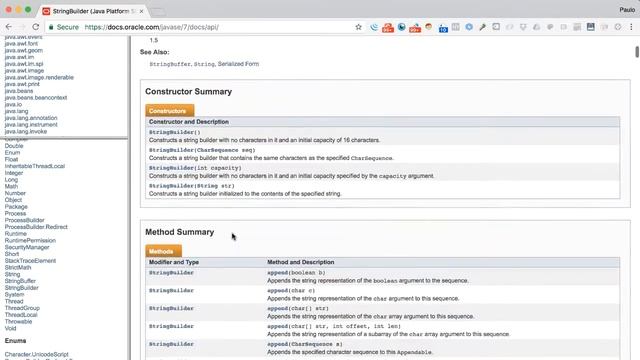Open the StringBuilder(CharSequence seq) constructor link
This screenshot has height=360, width=640.
pyautogui.click(x=202, y=150)
